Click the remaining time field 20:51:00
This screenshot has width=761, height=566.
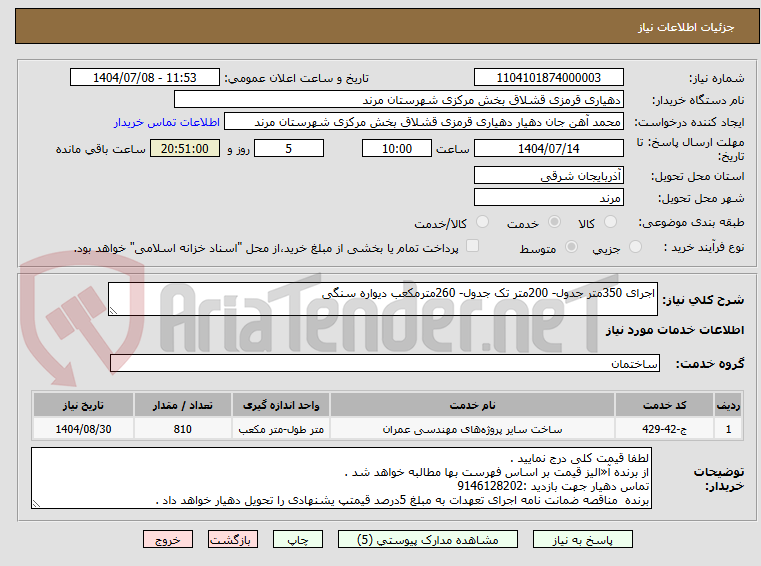(x=185, y=149)
